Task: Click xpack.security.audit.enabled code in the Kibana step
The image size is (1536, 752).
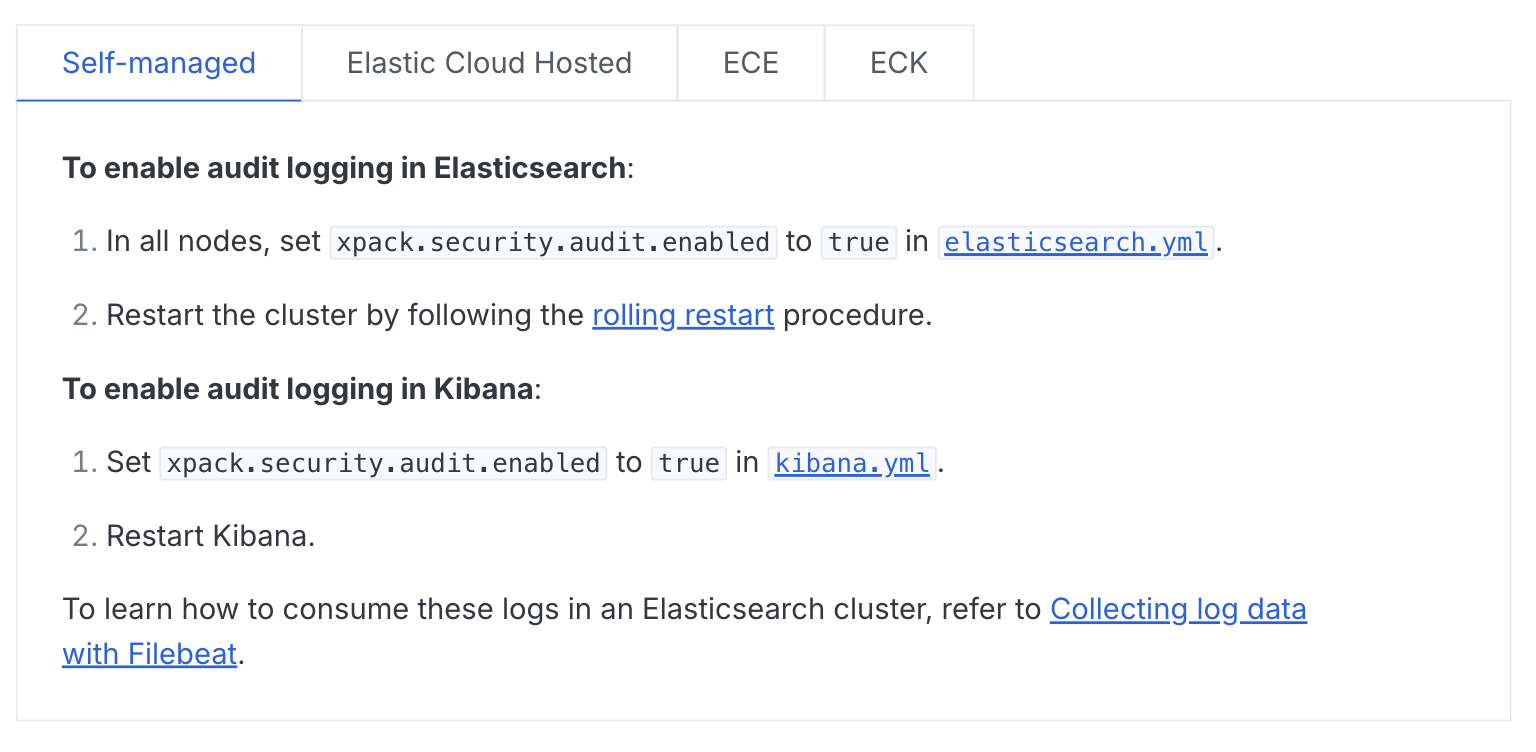Action: point(383,464)
